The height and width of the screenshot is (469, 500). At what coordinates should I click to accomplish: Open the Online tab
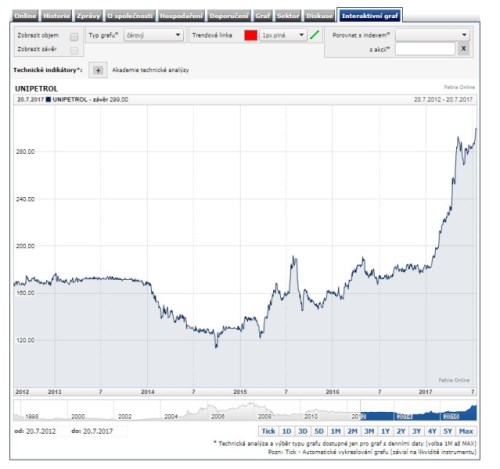click(x=25, y=16)
